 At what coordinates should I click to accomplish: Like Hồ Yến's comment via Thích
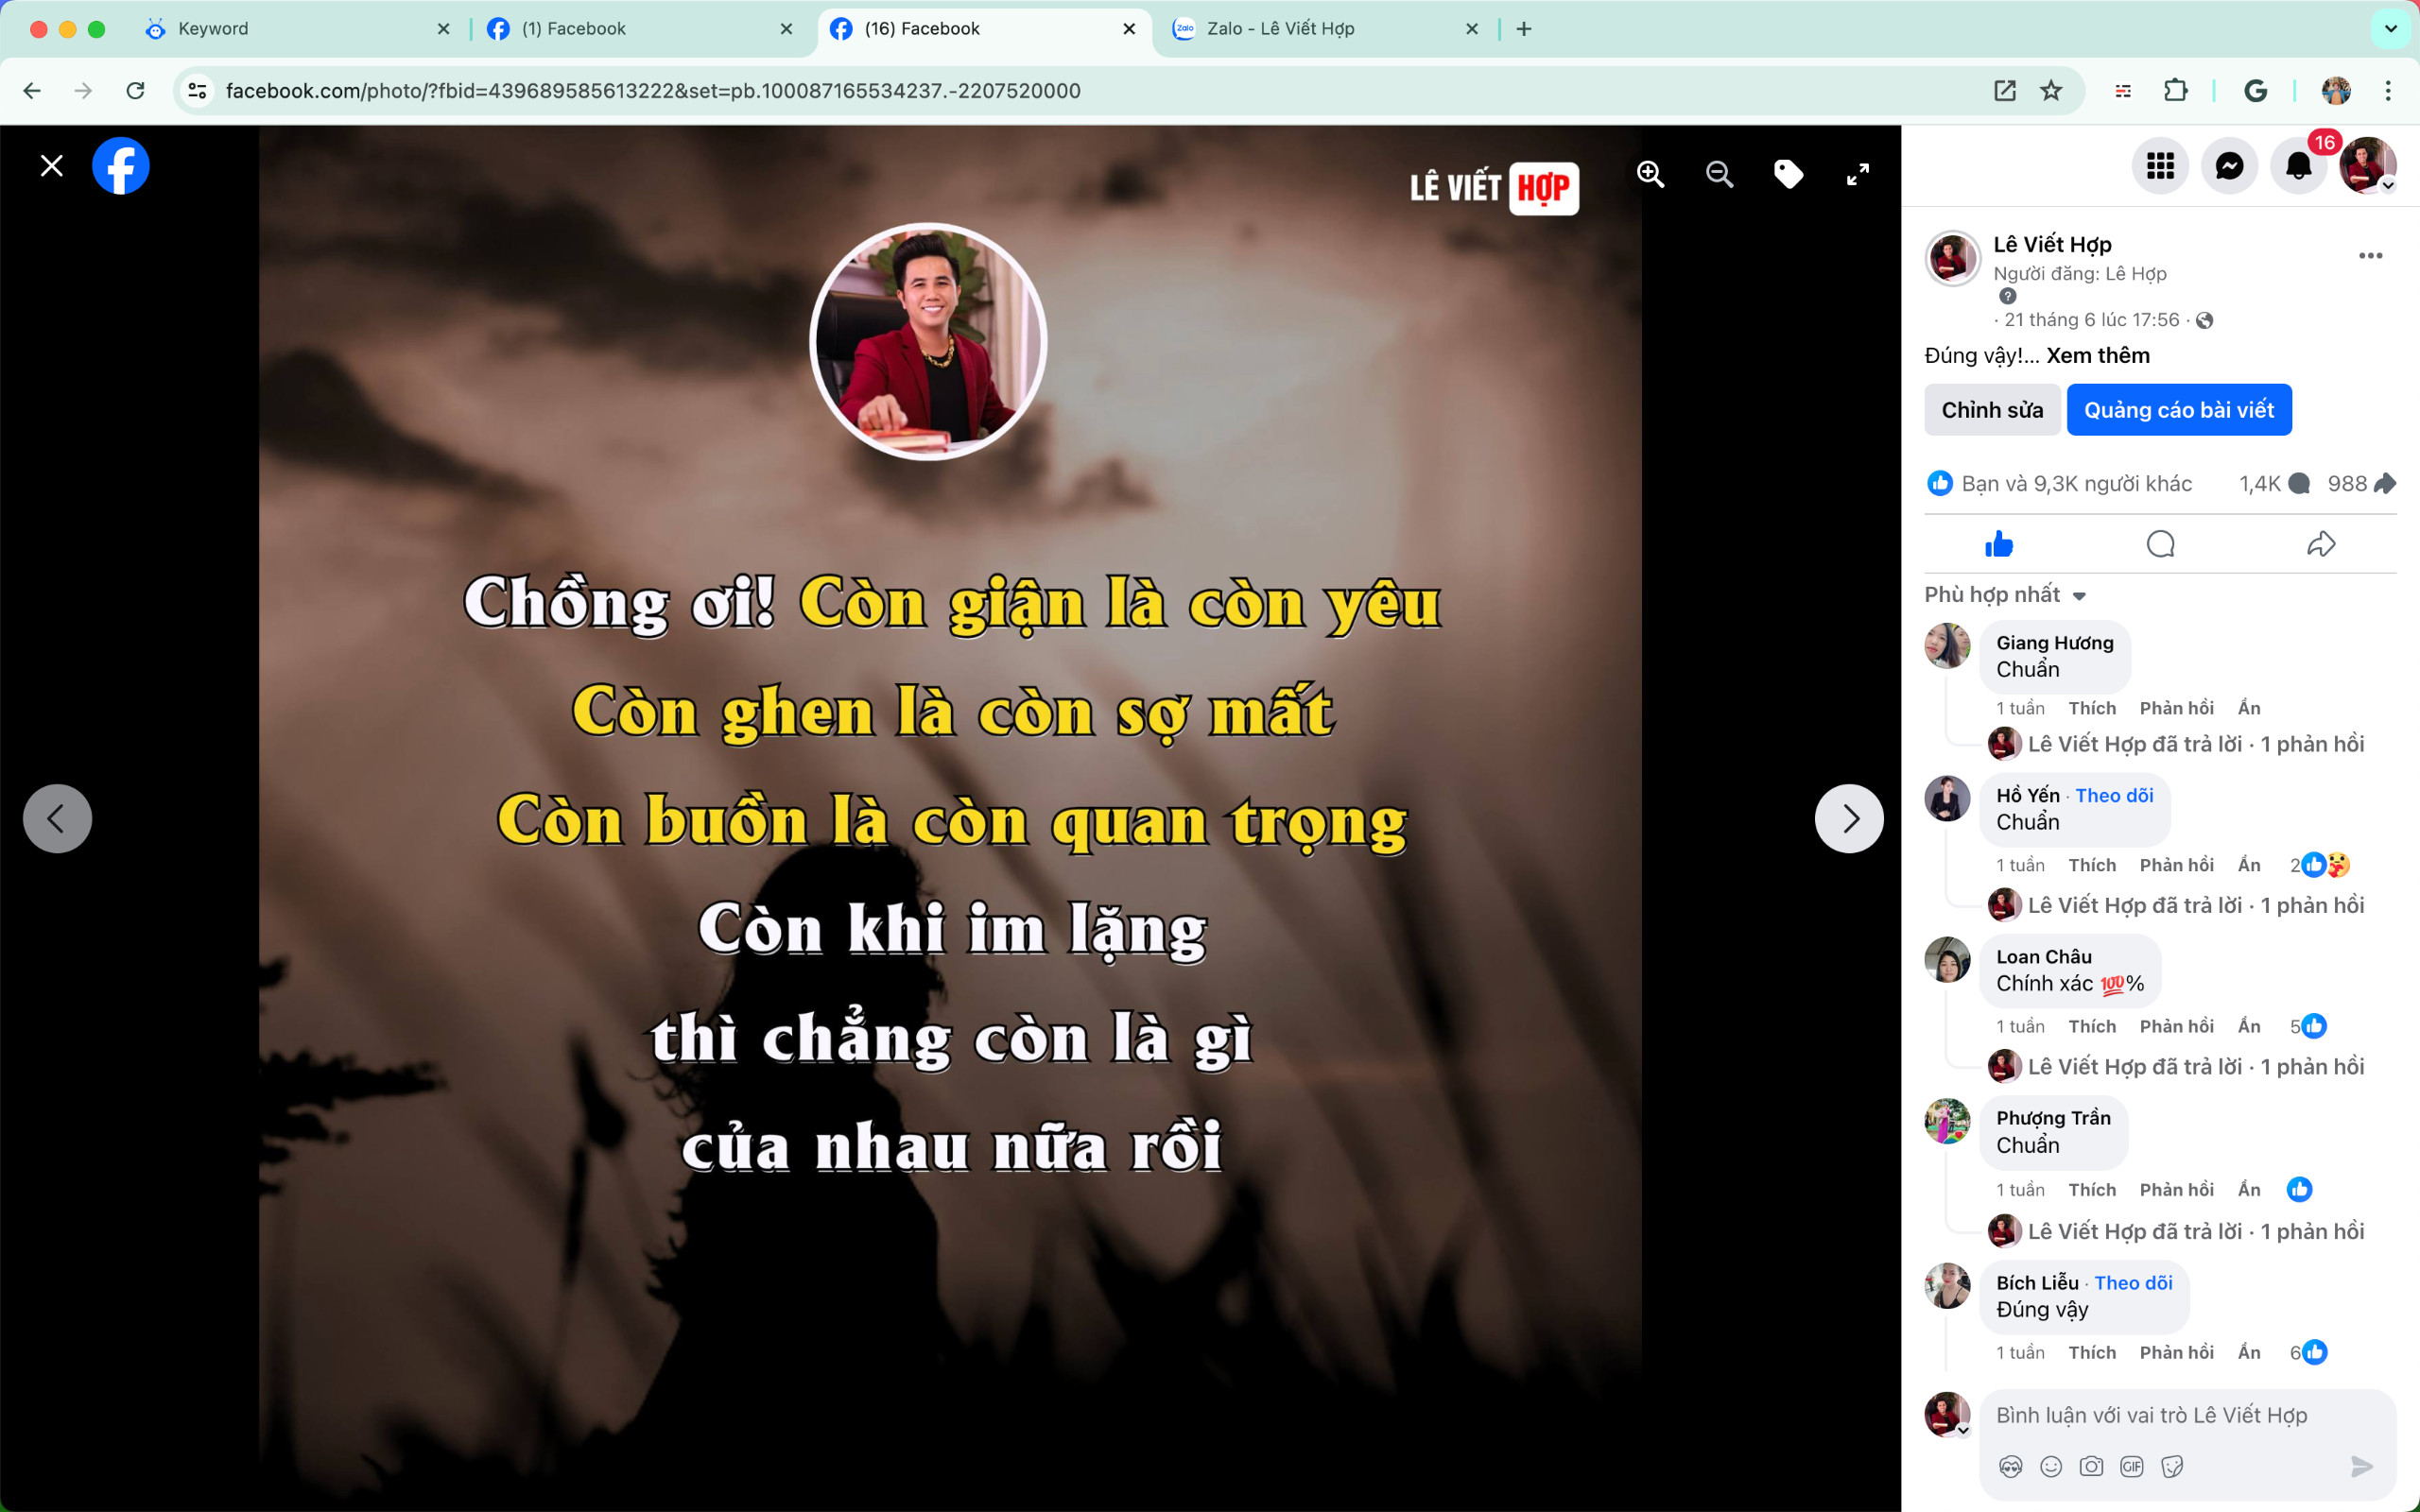2092,865
